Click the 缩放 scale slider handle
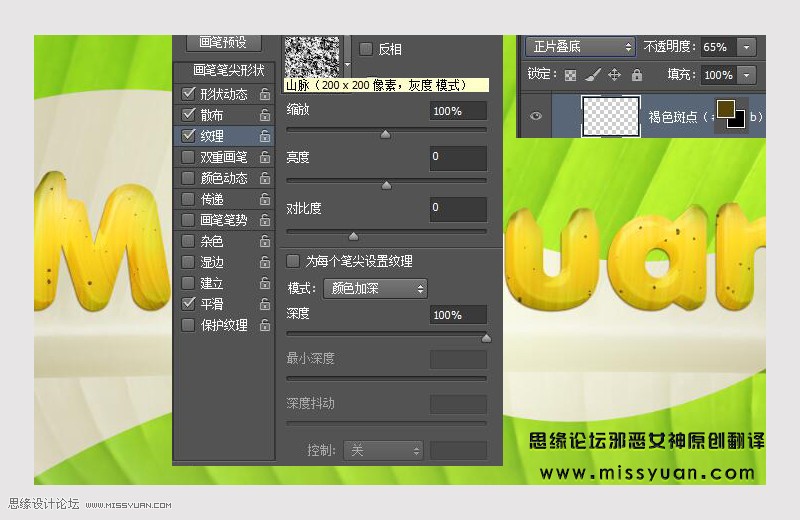Viewport: 800px width, 520px height. point(386,134)
